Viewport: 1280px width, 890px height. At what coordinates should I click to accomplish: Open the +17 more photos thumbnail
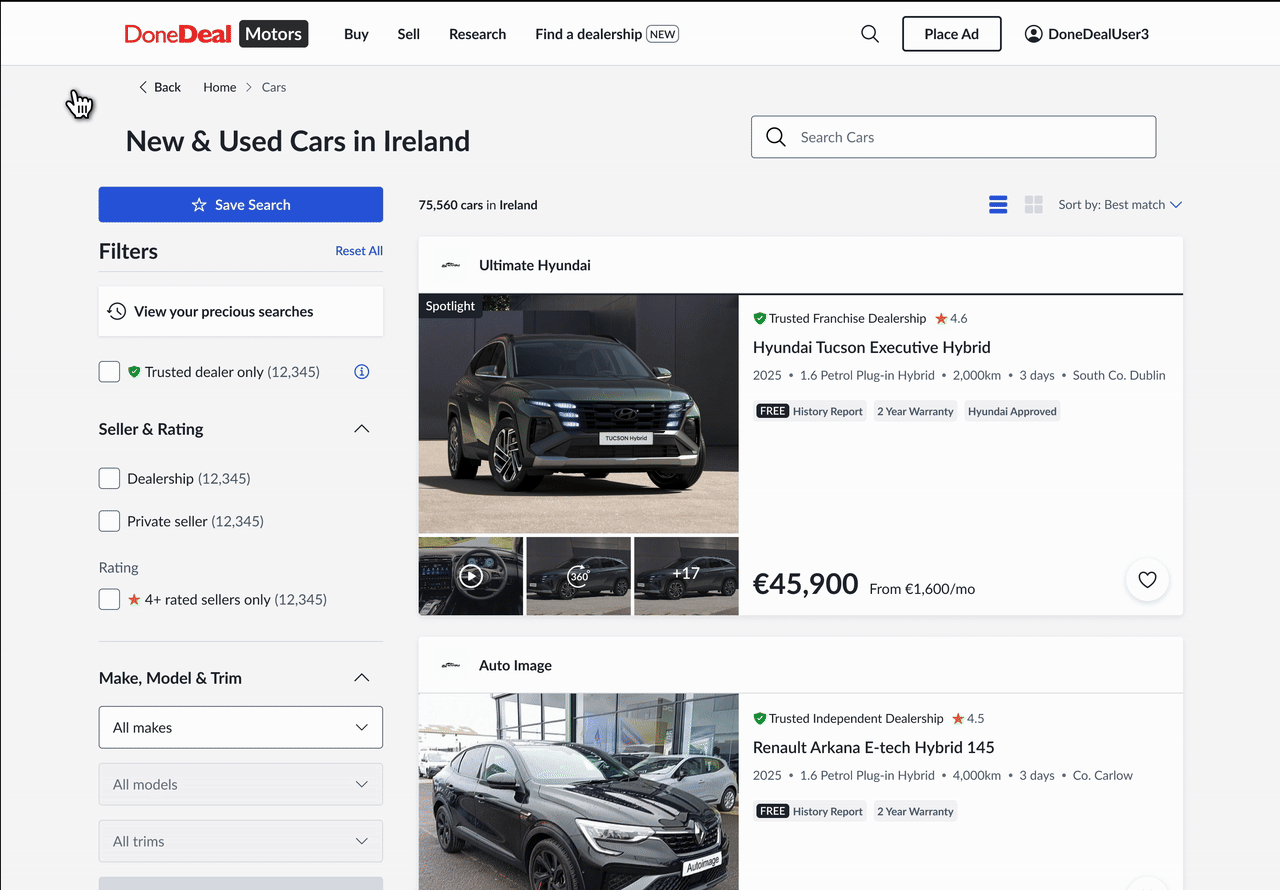686,576
